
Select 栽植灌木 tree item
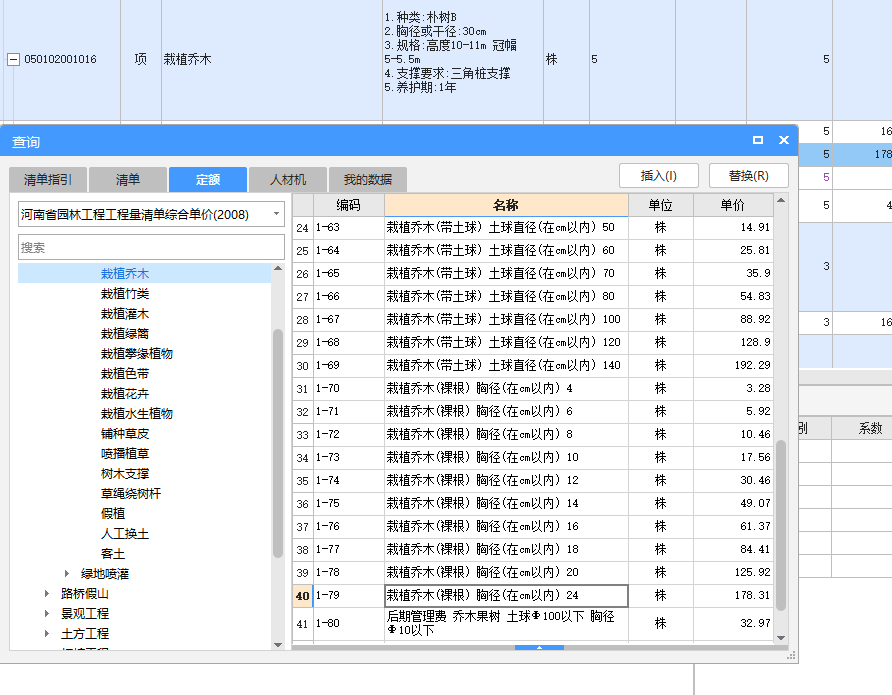125,313
